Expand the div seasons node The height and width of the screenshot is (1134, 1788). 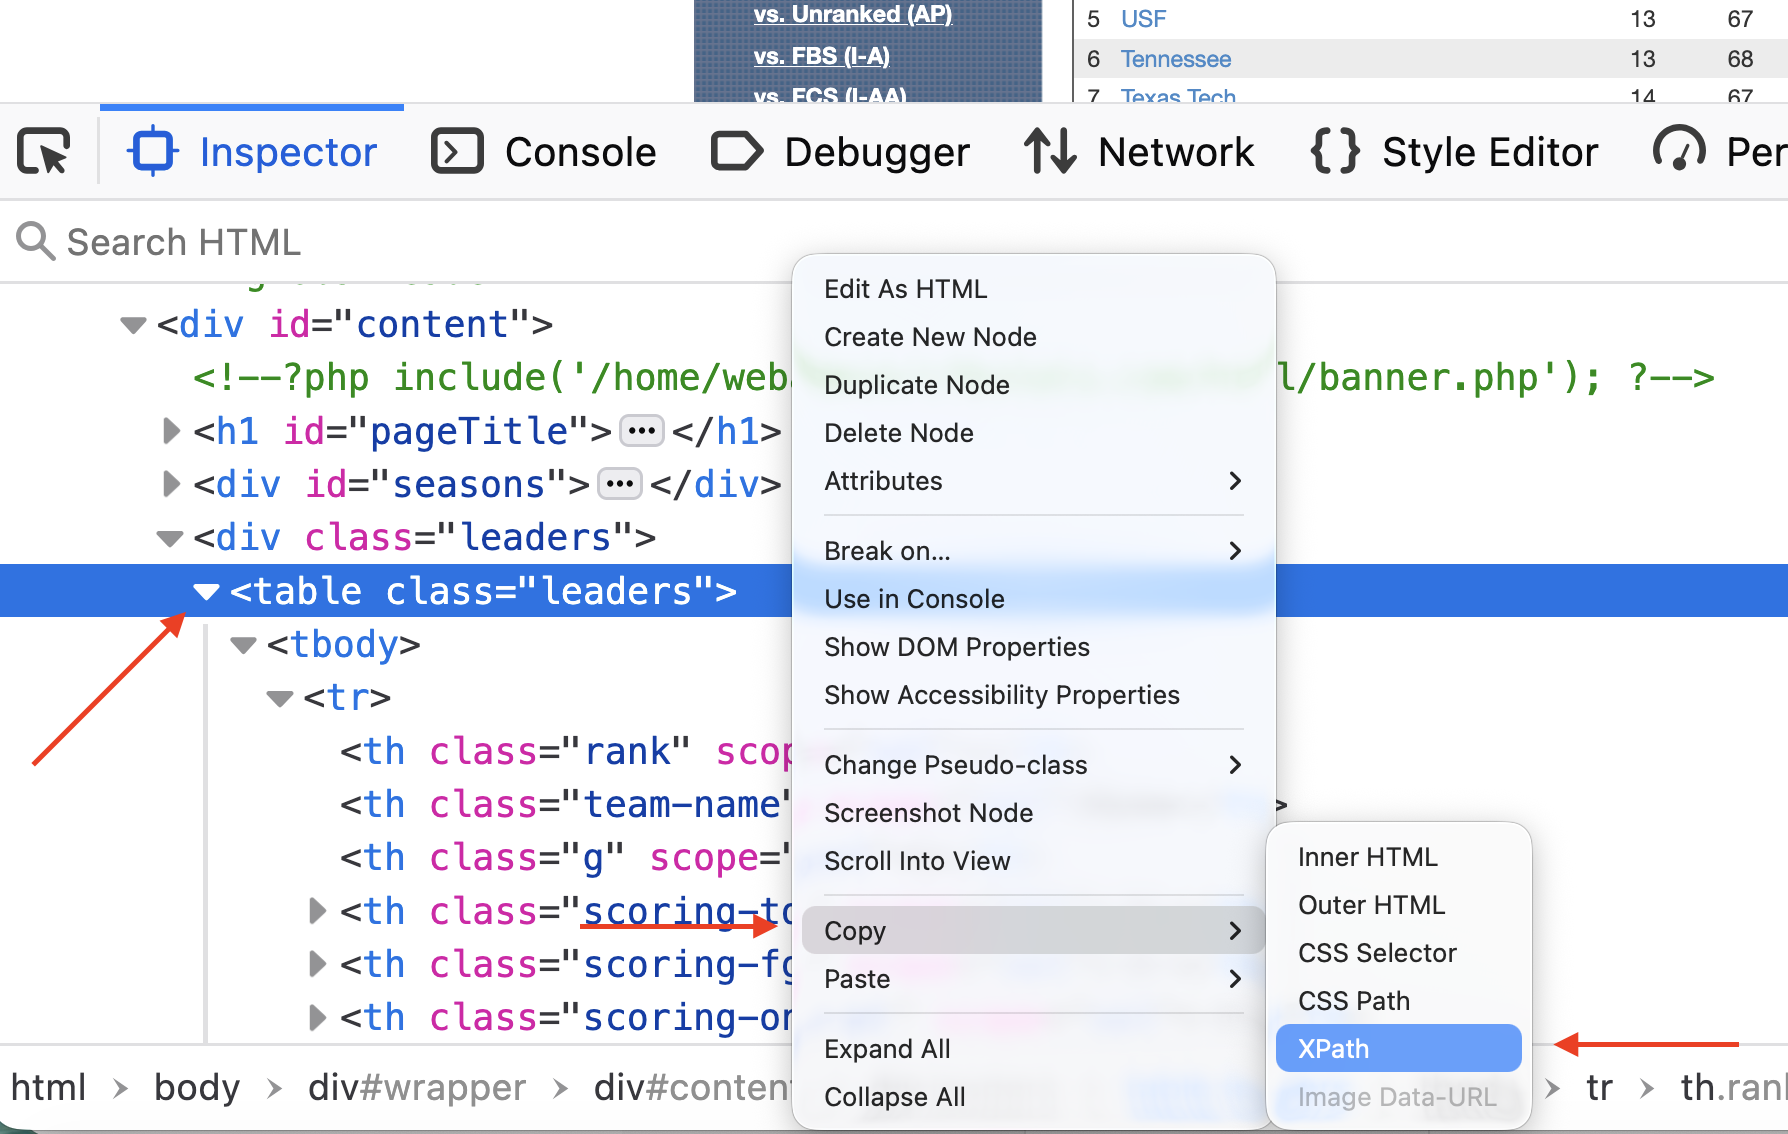(172, 484)
